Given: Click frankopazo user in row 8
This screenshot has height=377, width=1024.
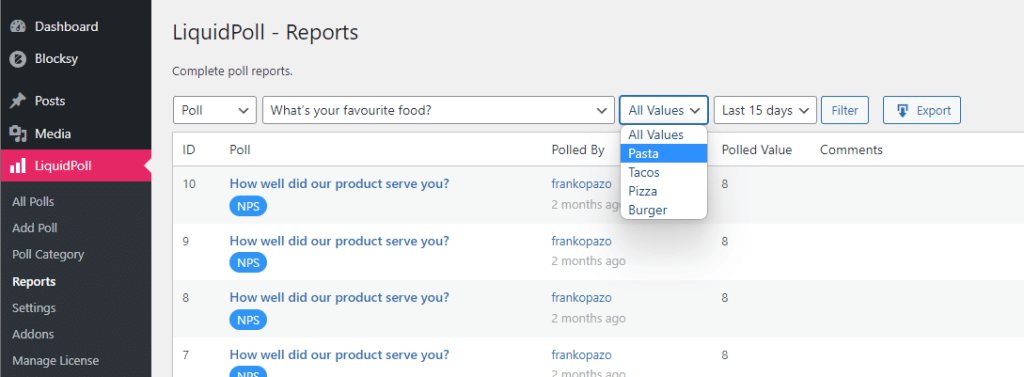Looking at the screenshot, I should [x=581, y=298].
